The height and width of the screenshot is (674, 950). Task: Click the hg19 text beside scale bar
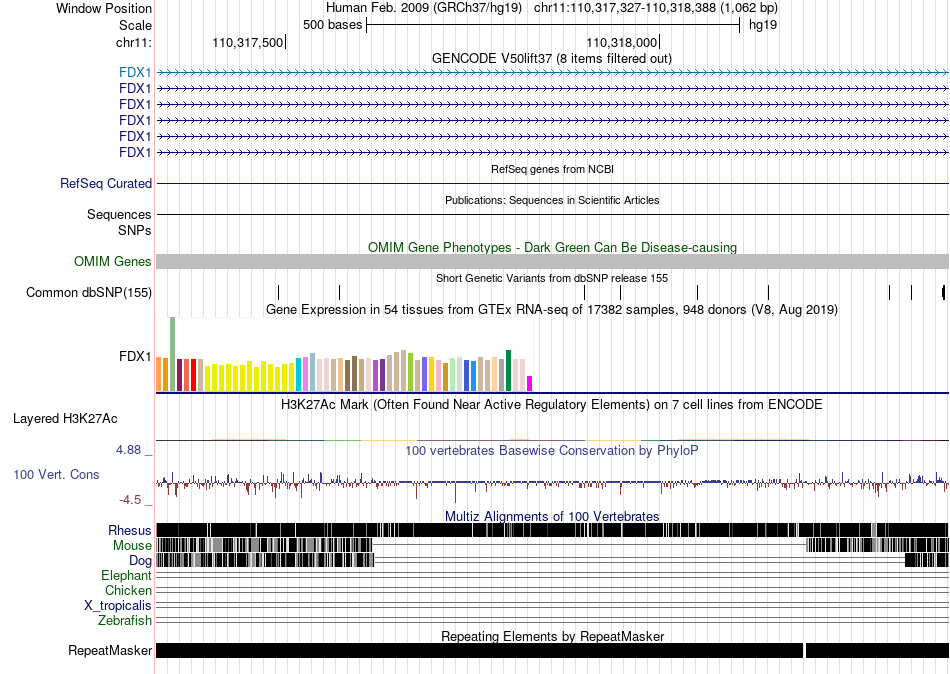click(x=763, y=25)
